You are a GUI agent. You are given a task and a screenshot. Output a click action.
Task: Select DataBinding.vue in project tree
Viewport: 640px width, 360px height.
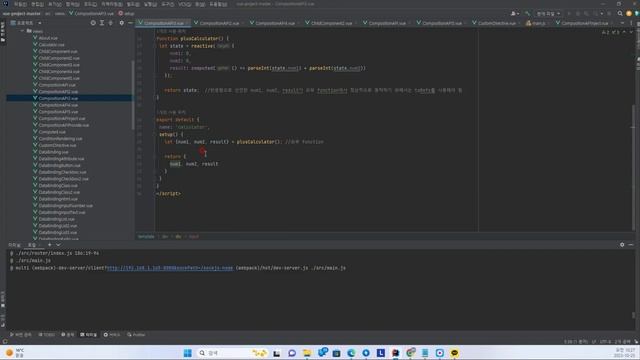53,152
